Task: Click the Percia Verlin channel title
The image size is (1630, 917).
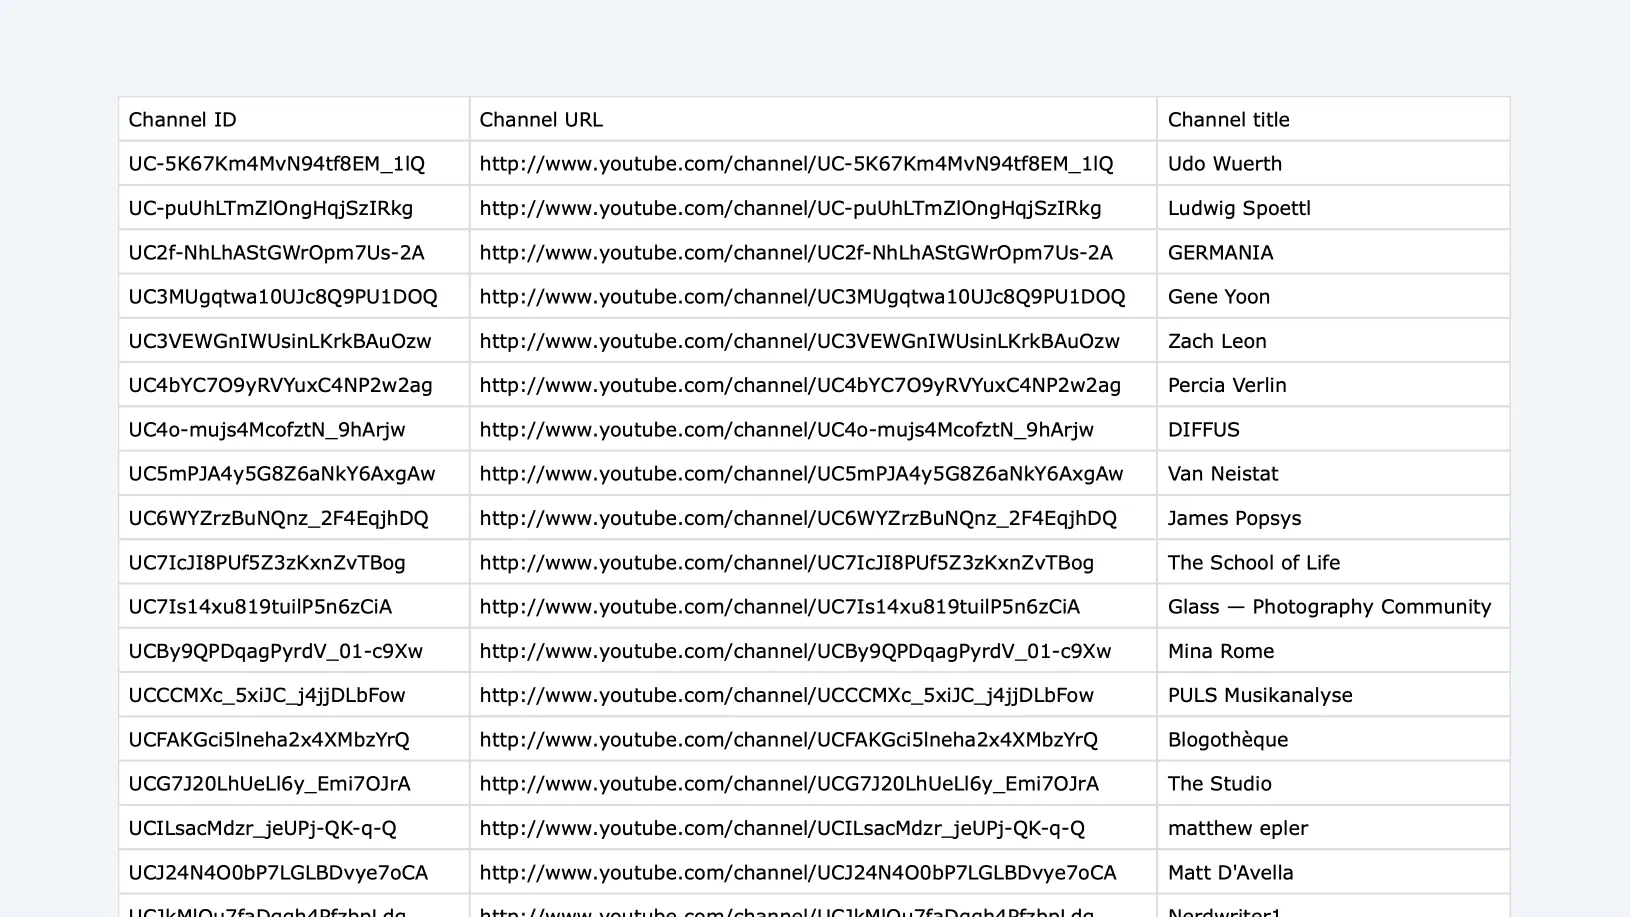Action: click(1227, 384)
